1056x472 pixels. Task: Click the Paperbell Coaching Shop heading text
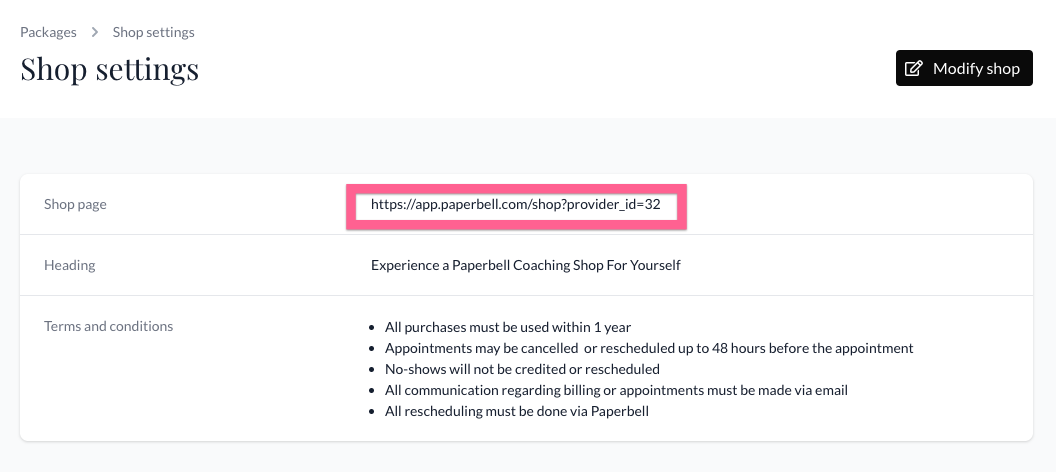tap(525, 265)
